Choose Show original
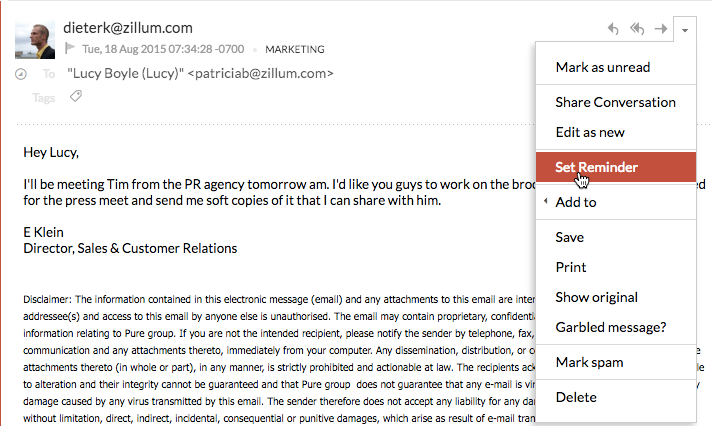 (596, 297)
